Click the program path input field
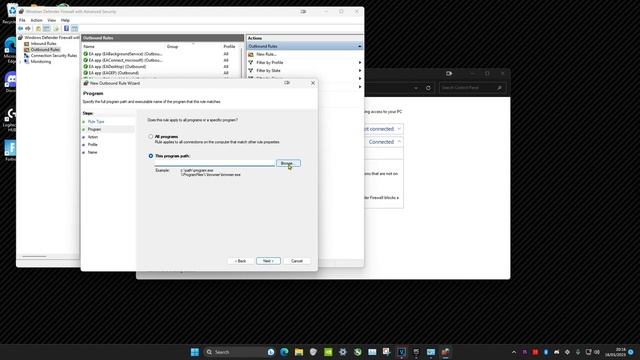Viewport: 640px width, 360px height. (215, 163)
